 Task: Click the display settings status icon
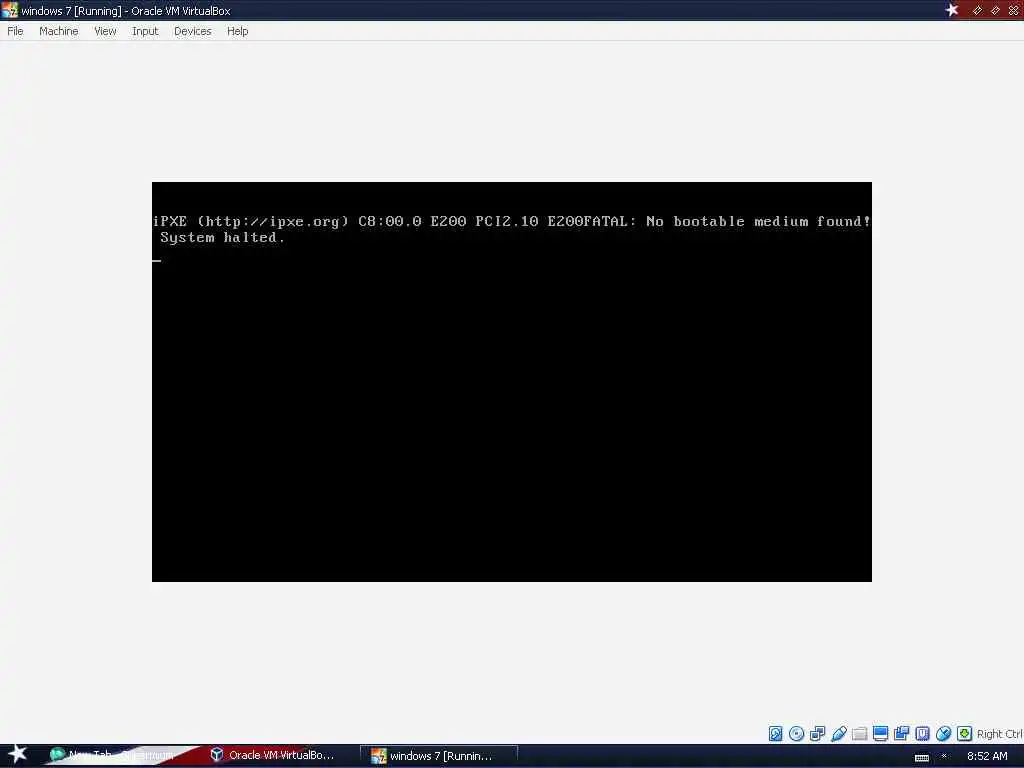click(880, 733)
